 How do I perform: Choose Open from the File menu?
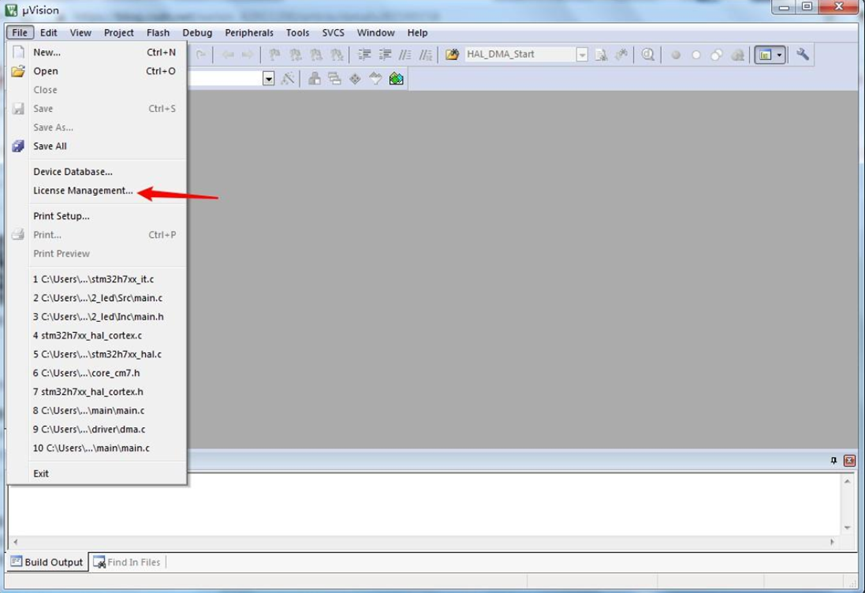[97, 71]
